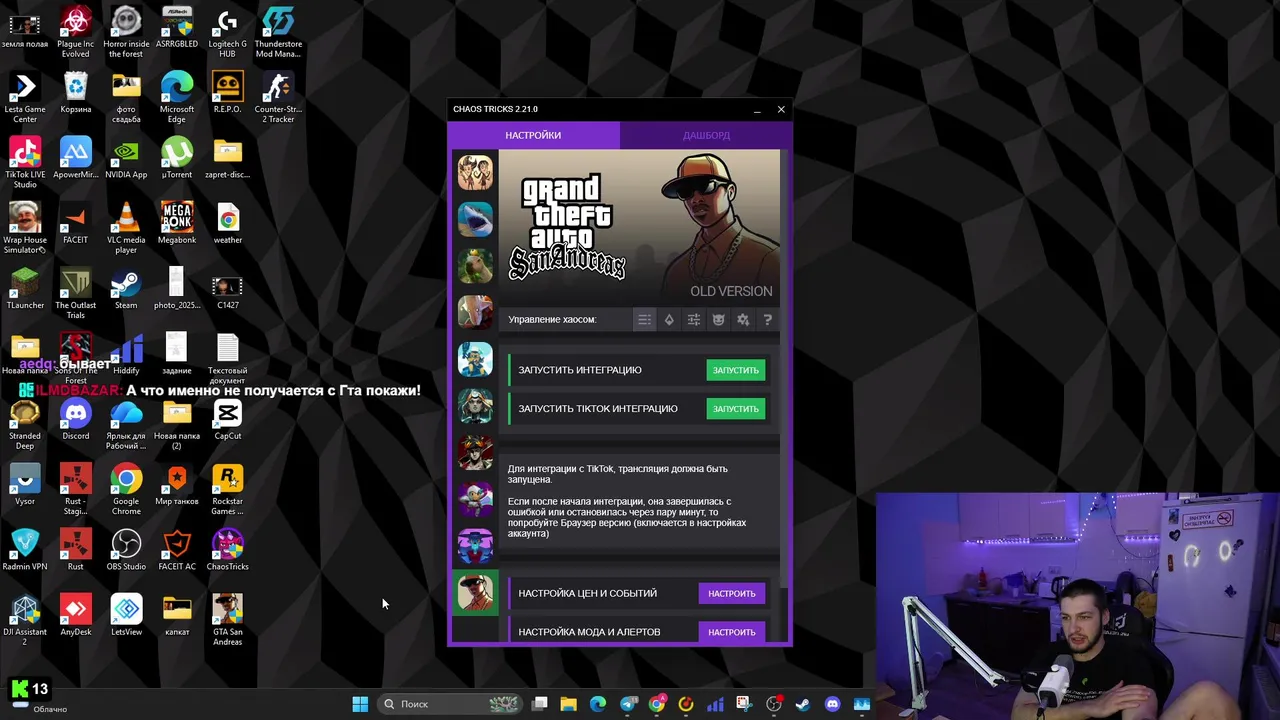Click the droplet chaos control icon
The image size is (1280, 720).
click(669, 320)
